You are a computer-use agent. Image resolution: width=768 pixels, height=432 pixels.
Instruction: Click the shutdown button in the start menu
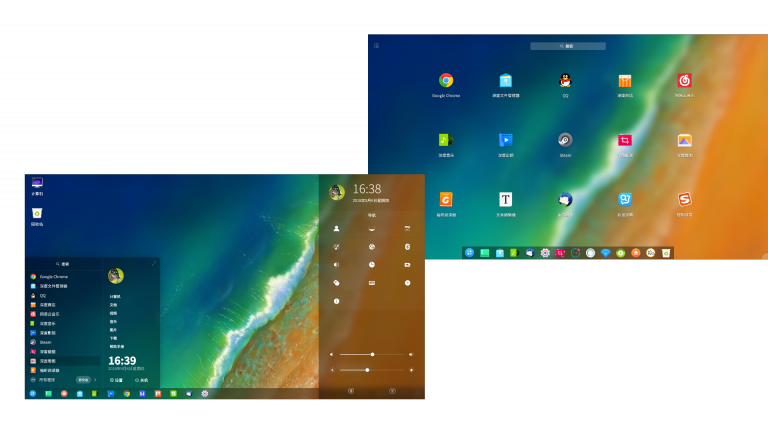(x=142, y=380)
